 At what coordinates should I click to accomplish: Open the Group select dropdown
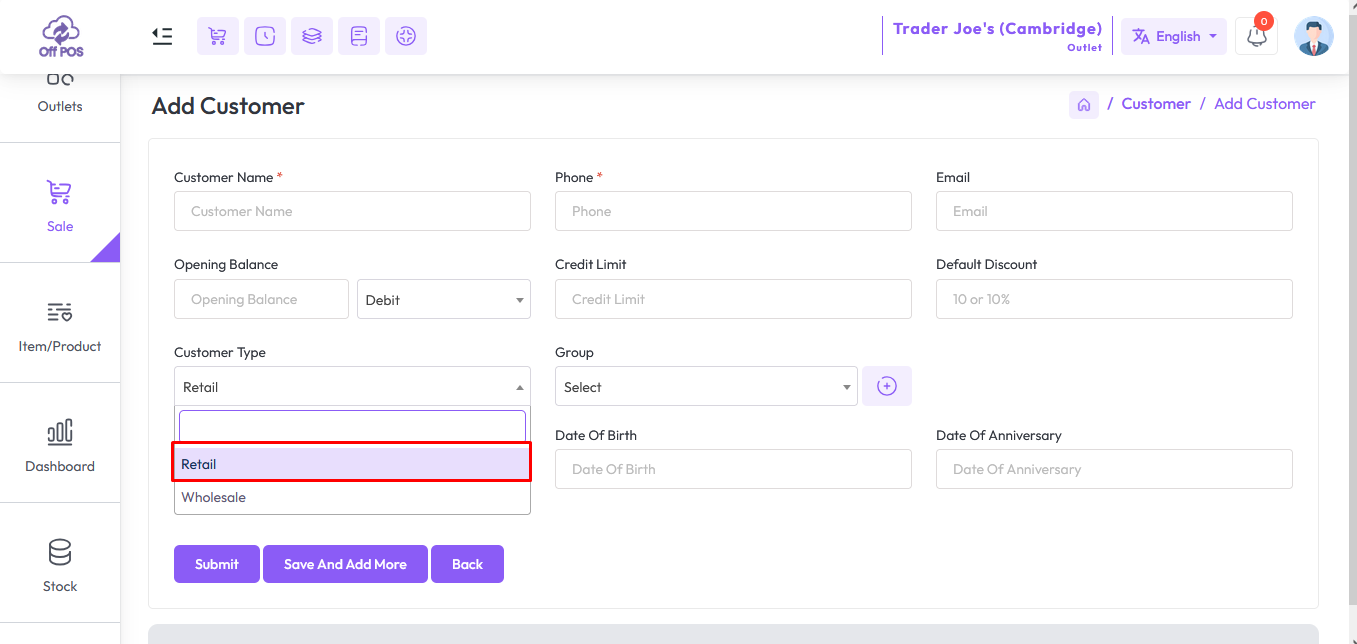pos(705,387)
